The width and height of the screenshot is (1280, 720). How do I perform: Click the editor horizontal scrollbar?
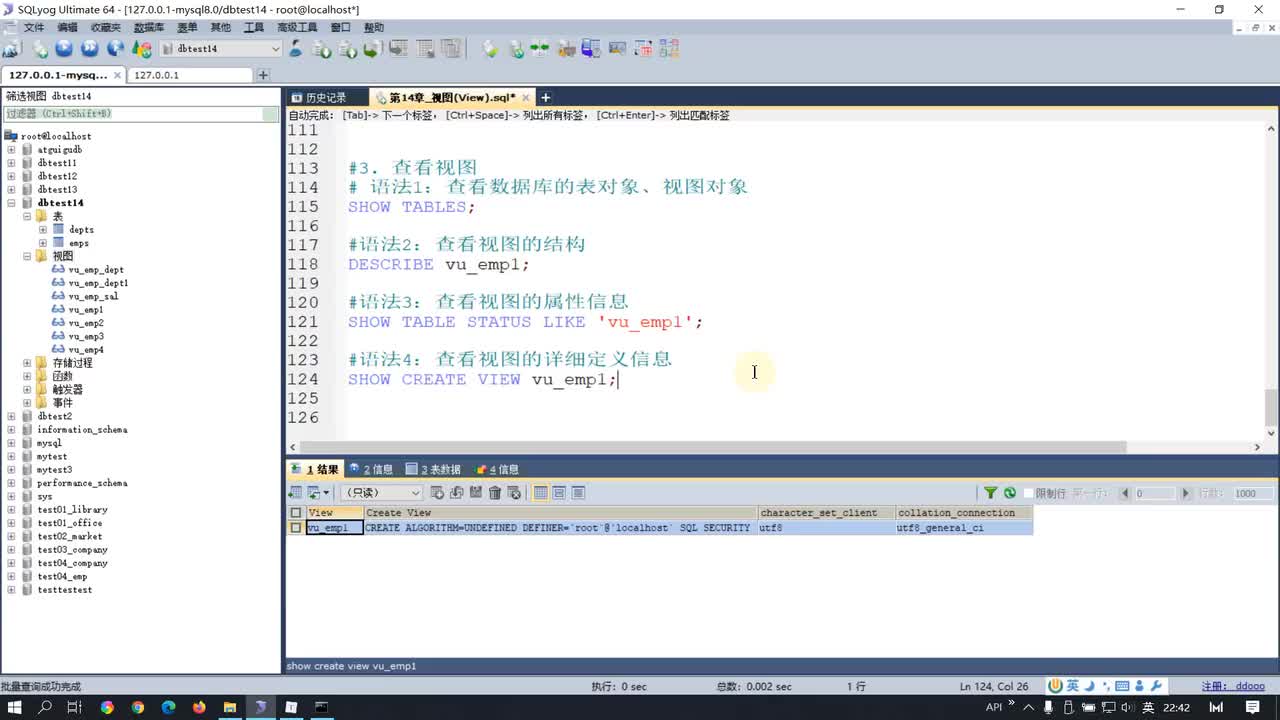(x=713, y=447)
